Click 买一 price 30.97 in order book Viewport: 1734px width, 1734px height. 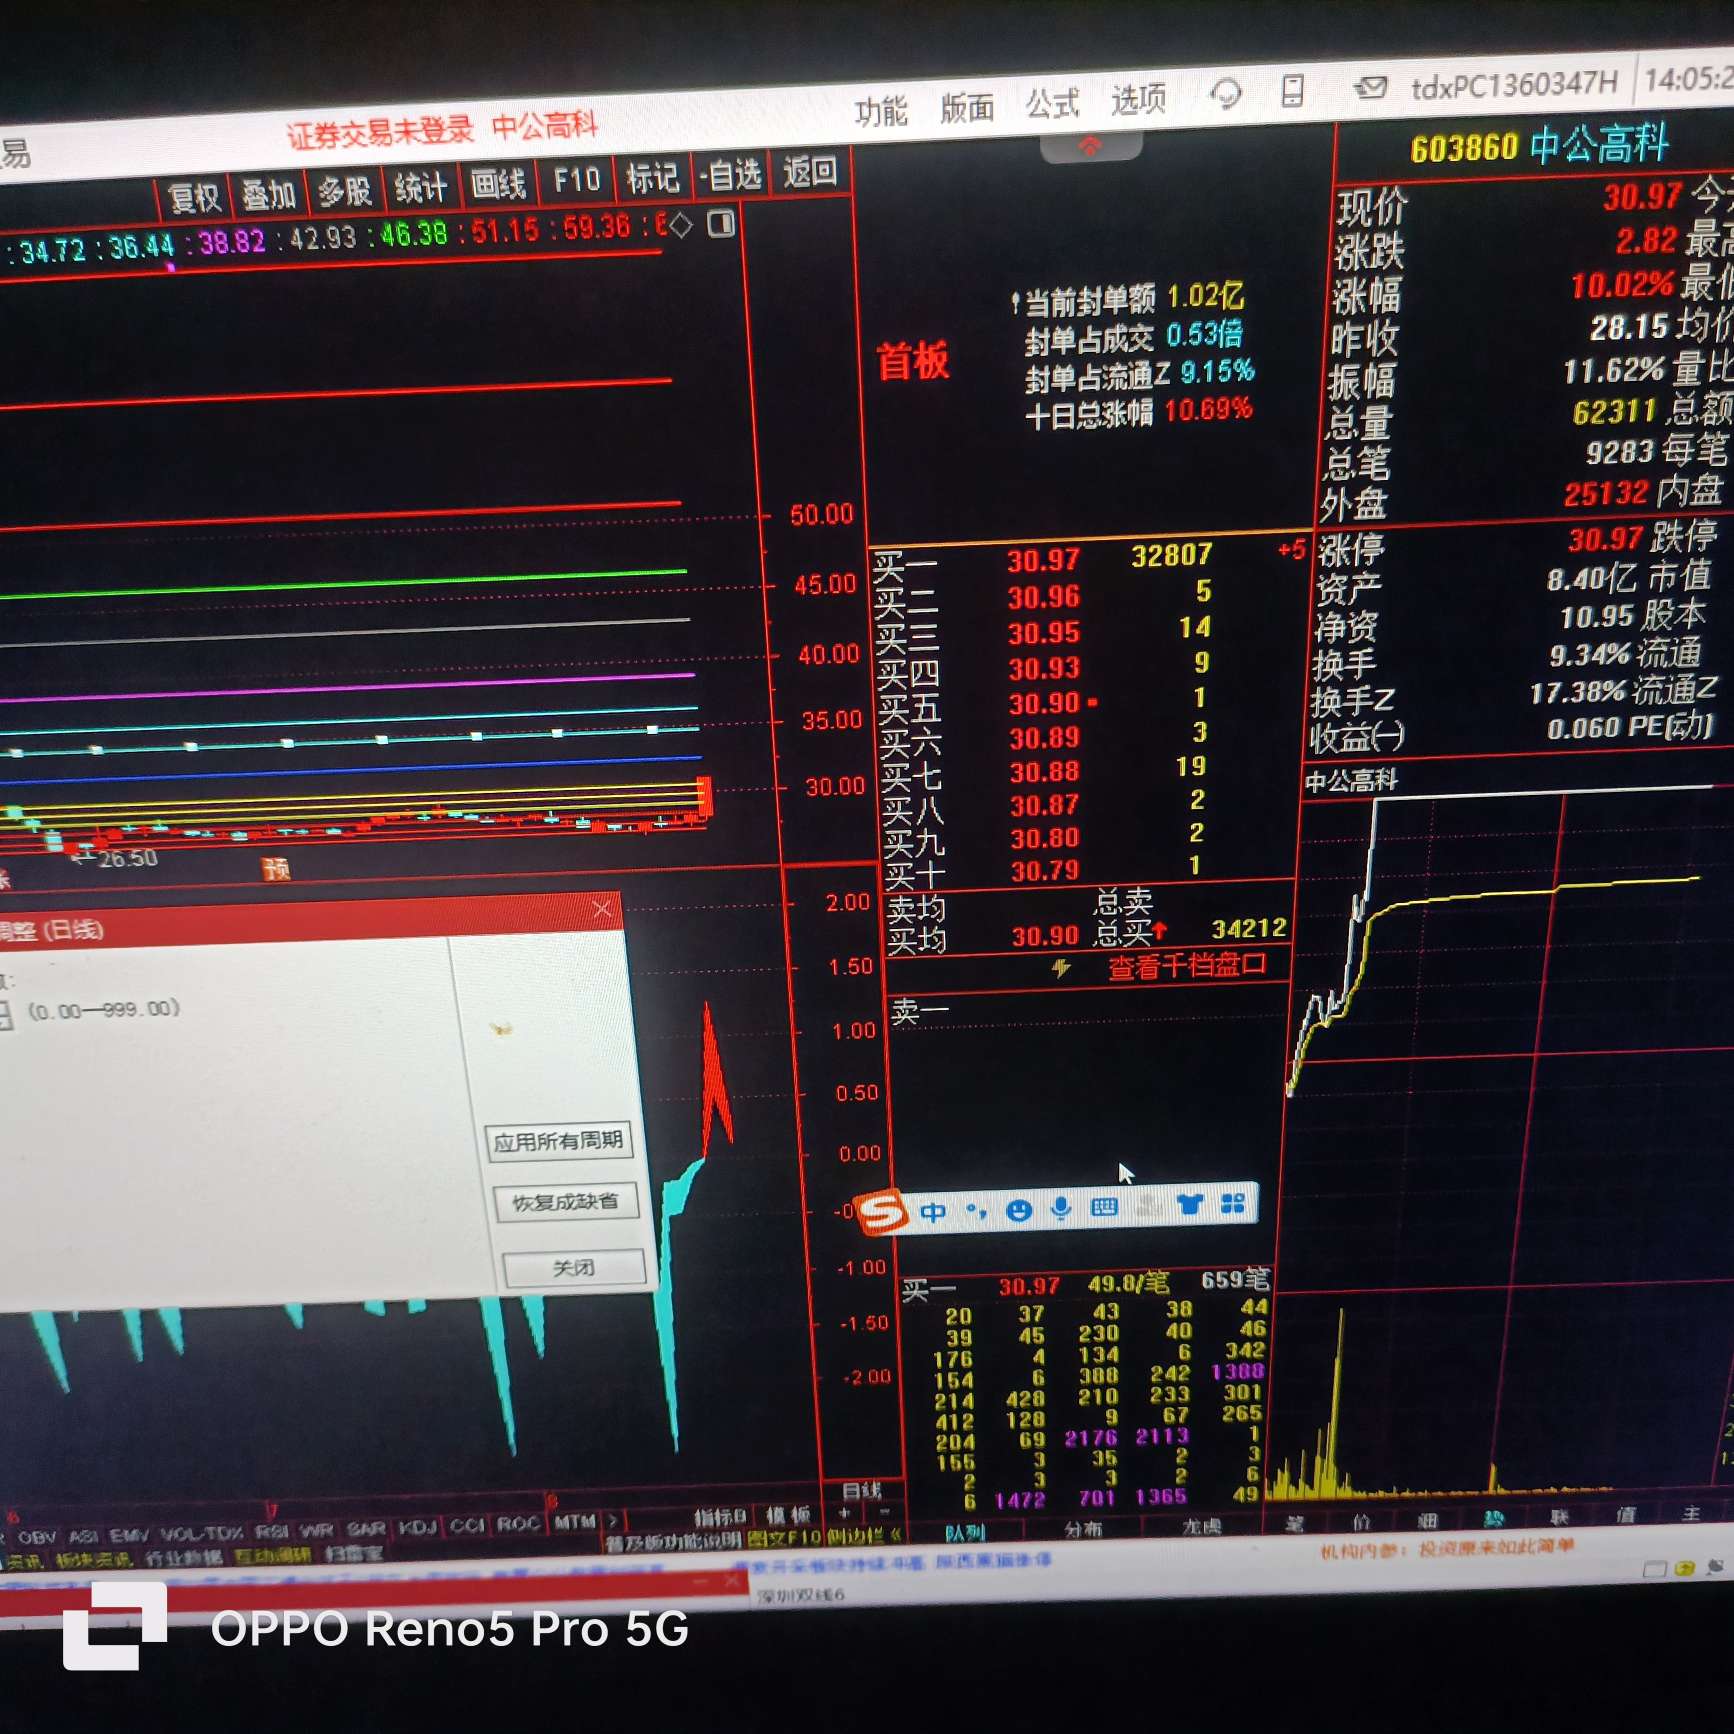(x=1043, y=560)
